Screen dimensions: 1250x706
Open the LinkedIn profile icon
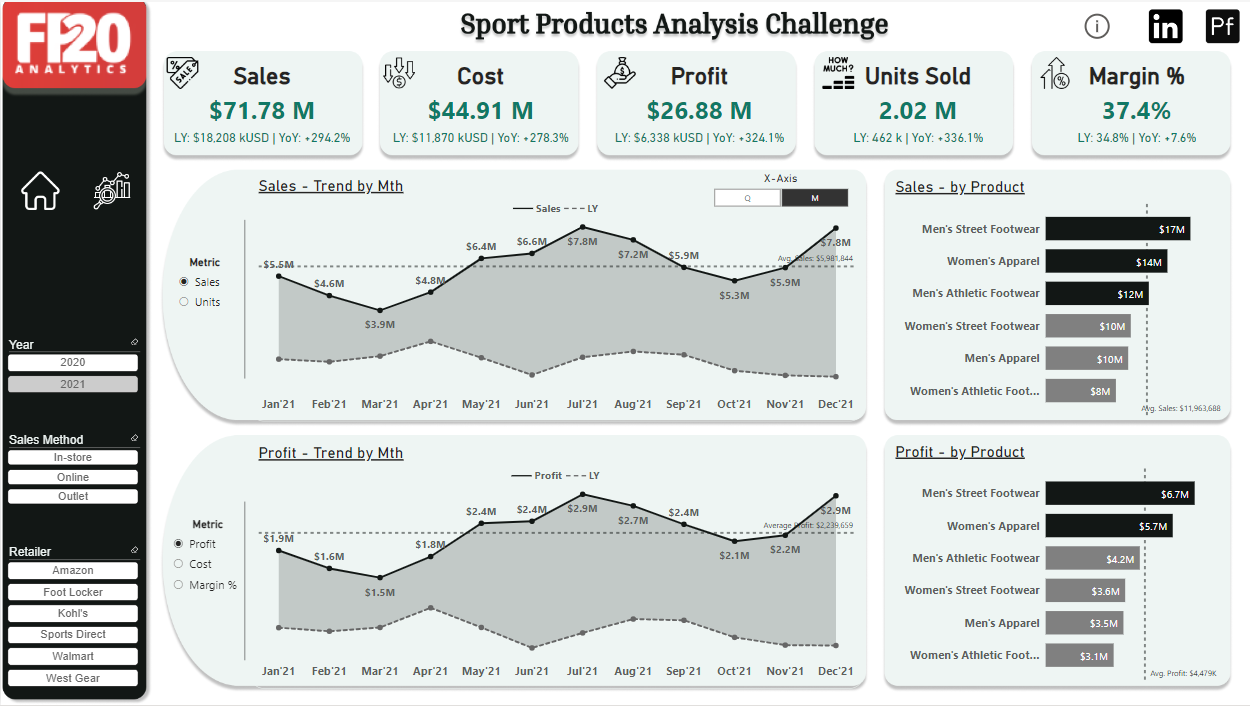(1165, 27)
